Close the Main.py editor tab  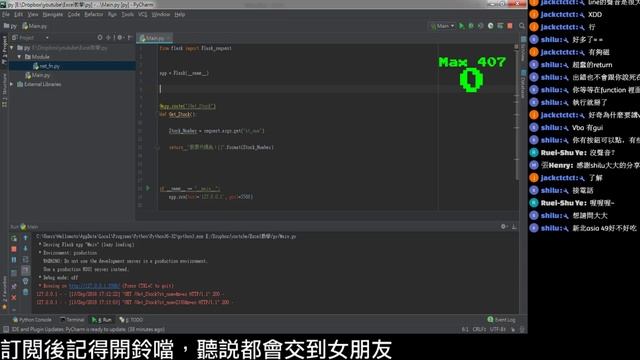pos(168,38)
